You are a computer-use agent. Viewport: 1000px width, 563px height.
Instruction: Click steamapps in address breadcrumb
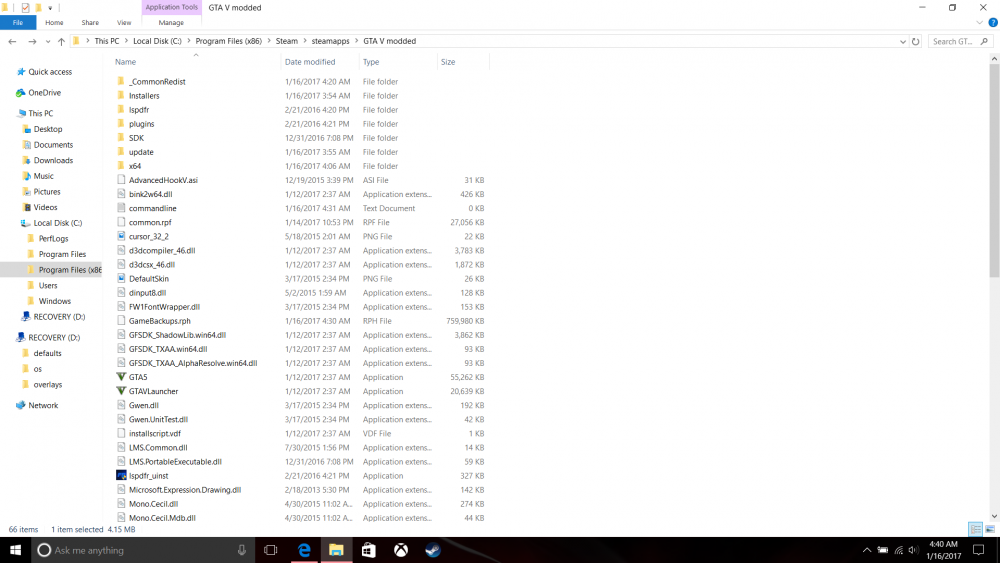coord(330,41)
